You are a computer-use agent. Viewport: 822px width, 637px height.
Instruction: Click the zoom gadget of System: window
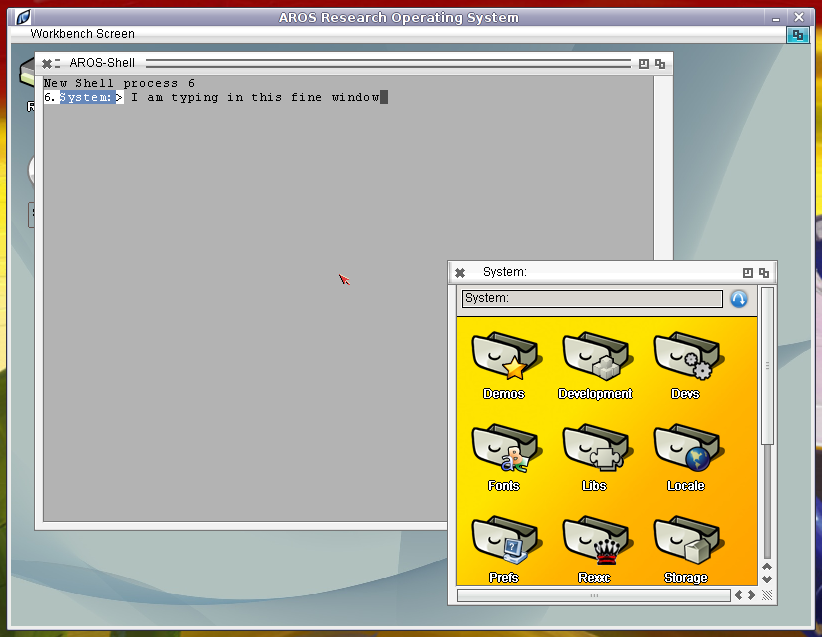tap(748, 273)
